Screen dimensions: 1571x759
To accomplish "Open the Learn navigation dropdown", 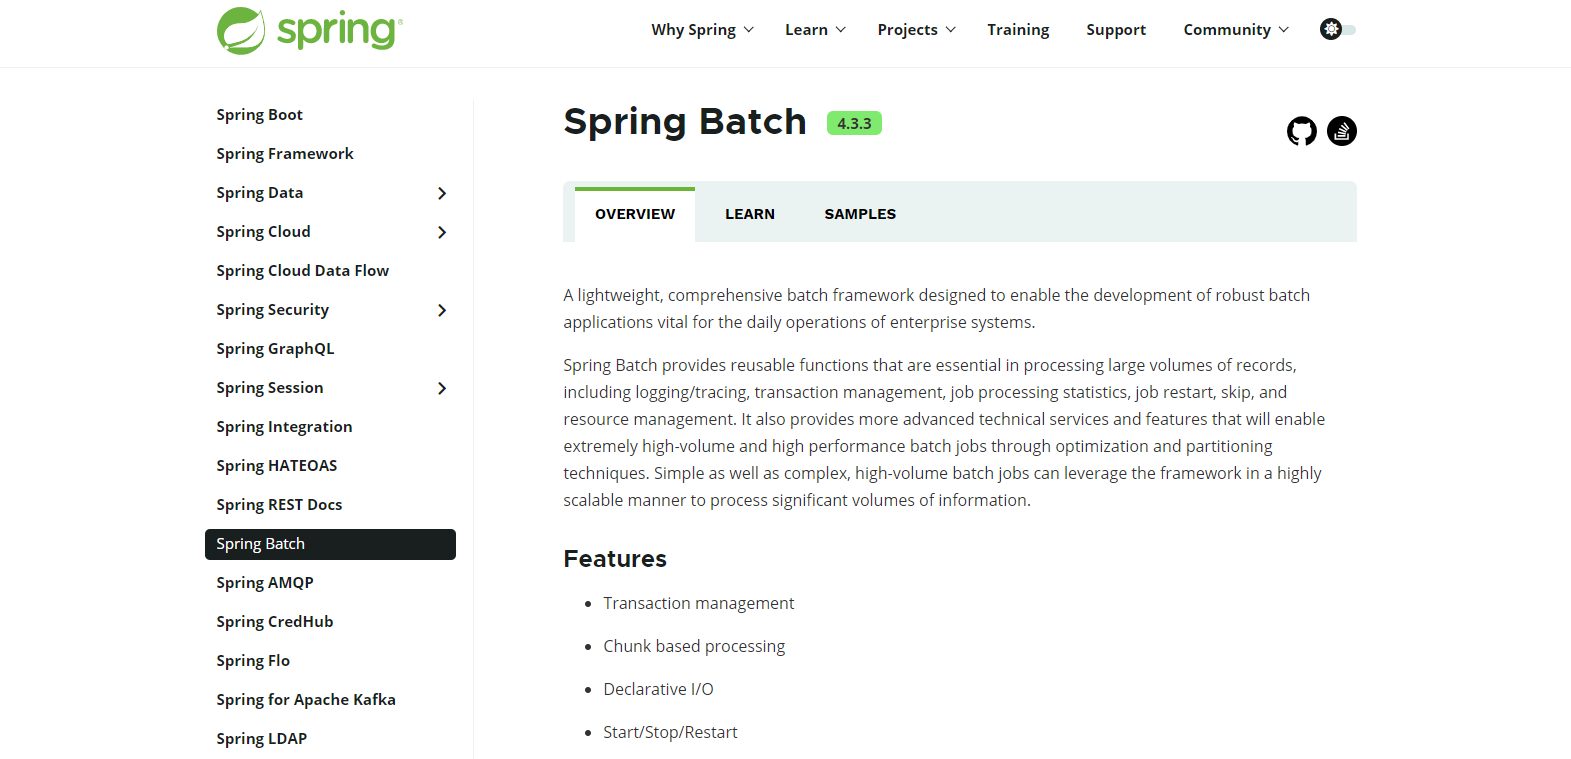I will [815, 30].
